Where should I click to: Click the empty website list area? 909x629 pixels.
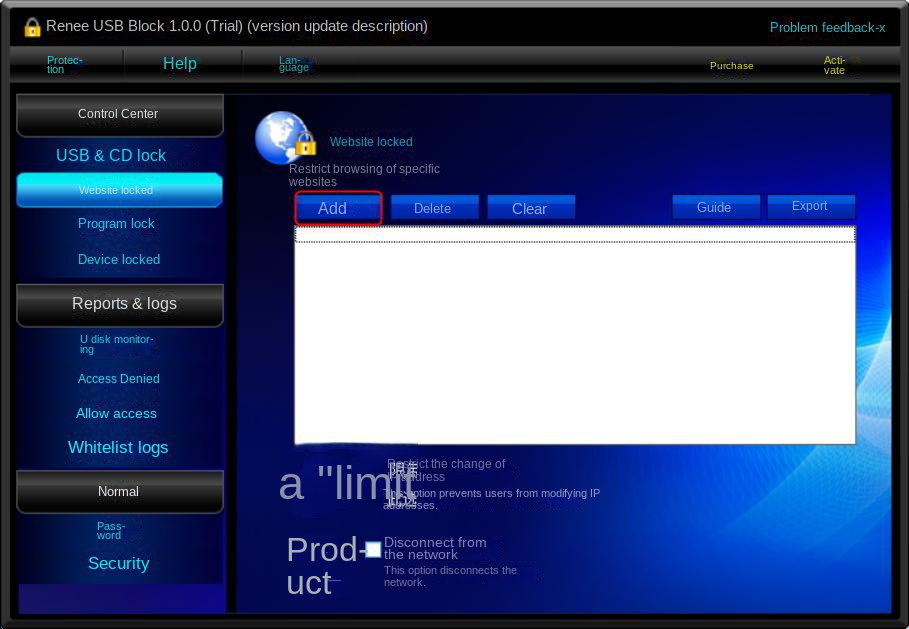[x=575, y=340]
